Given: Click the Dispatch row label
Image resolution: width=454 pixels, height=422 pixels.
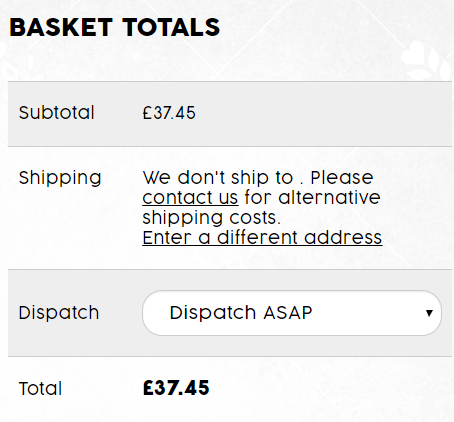Looking at the screenshot, I should [59, 313].
